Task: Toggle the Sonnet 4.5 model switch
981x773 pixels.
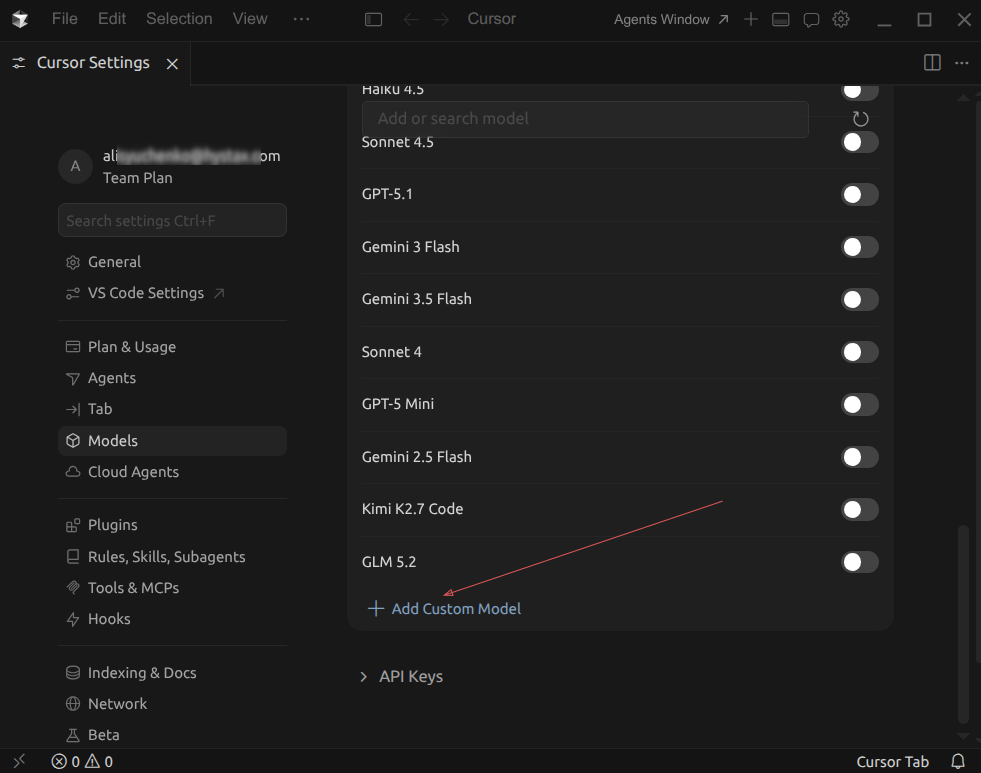Action: point(860,142)
